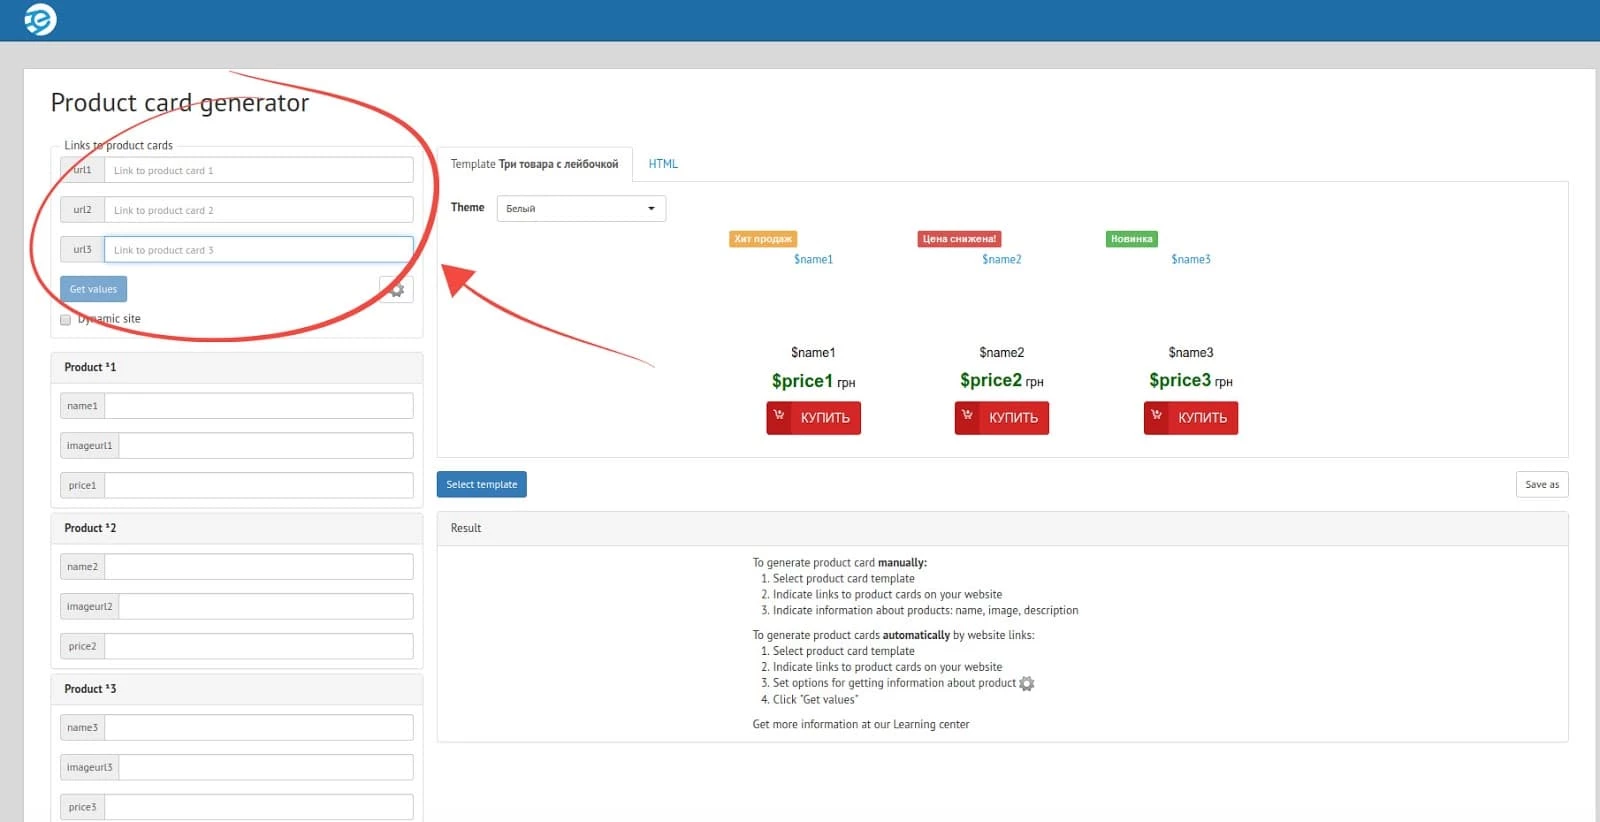Click the imageurl2 input field

pos(266,607)
